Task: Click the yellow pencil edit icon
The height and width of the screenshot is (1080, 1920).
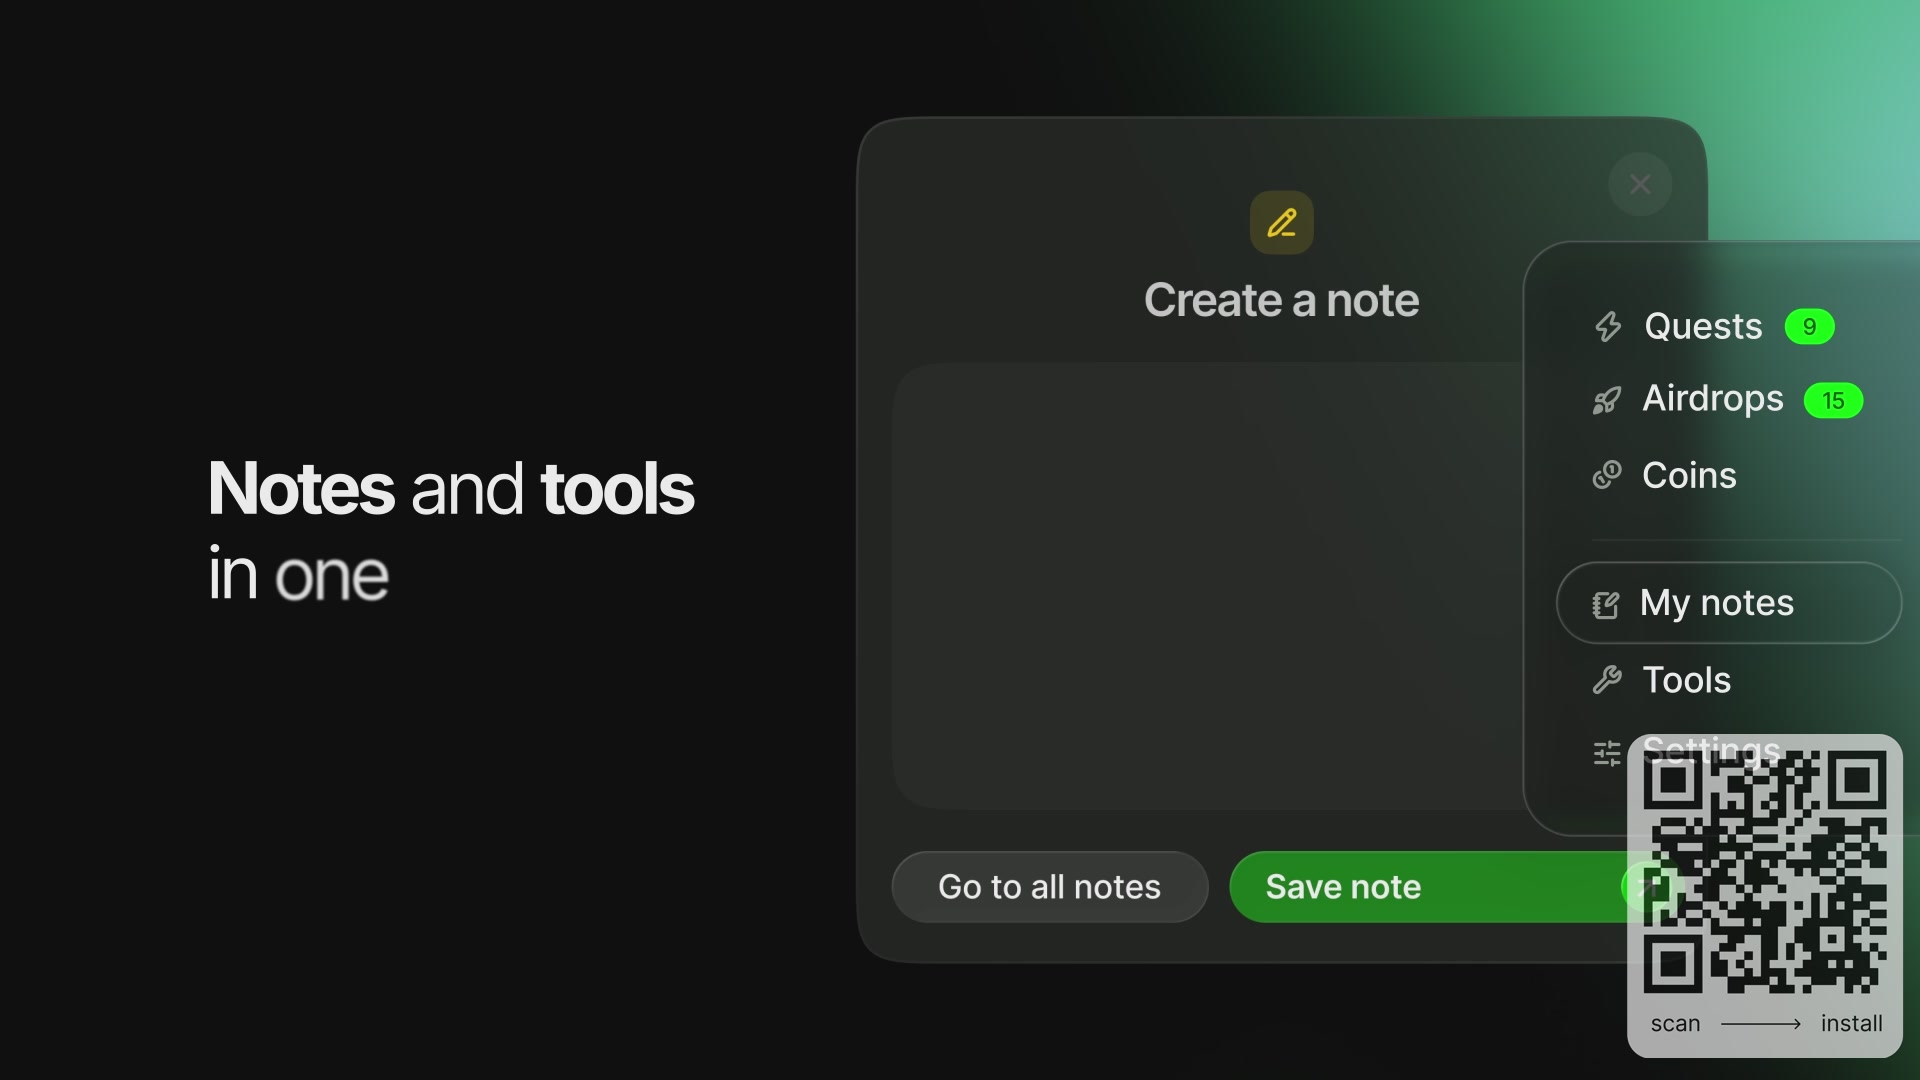Action: [x=1282, y=222]
